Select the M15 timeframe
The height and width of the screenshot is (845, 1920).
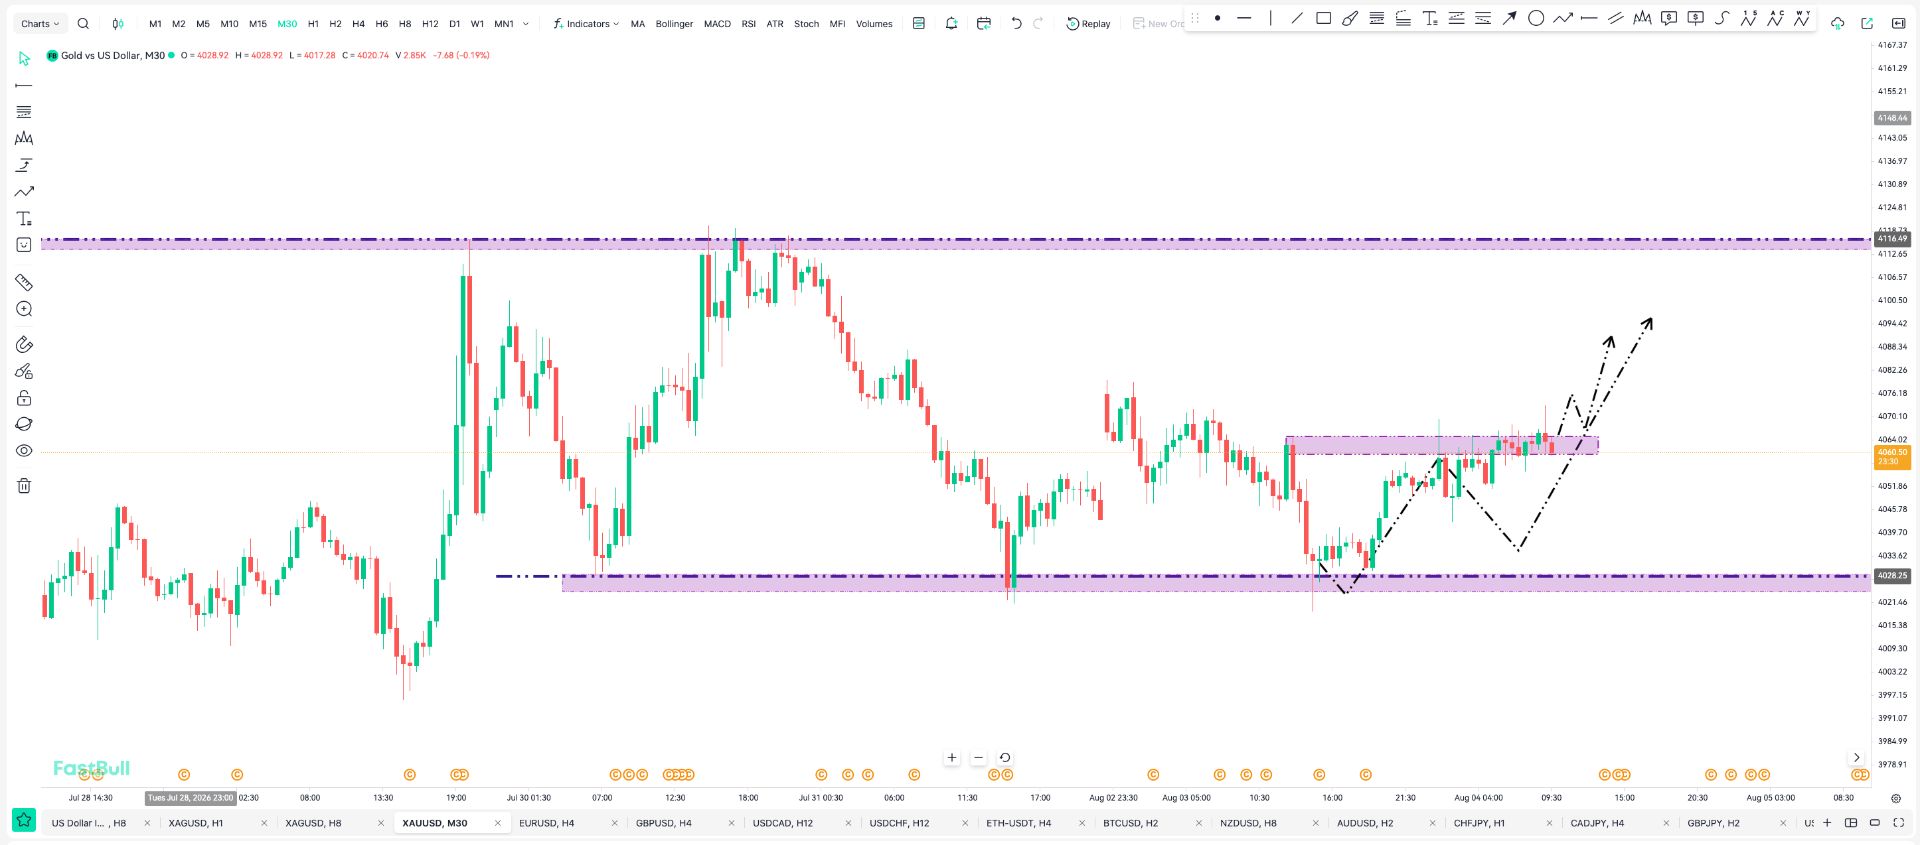click(x=258, y=24)
